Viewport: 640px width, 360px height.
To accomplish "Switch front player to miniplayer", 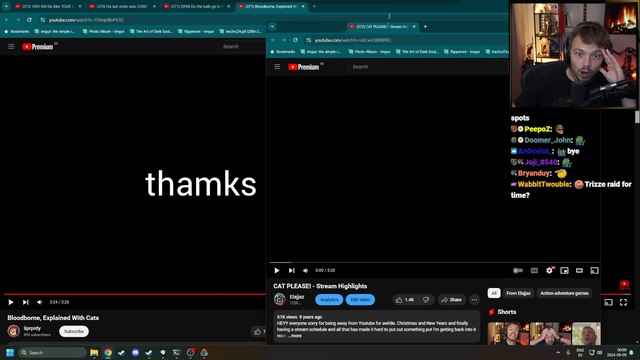I will click(564, 270).
